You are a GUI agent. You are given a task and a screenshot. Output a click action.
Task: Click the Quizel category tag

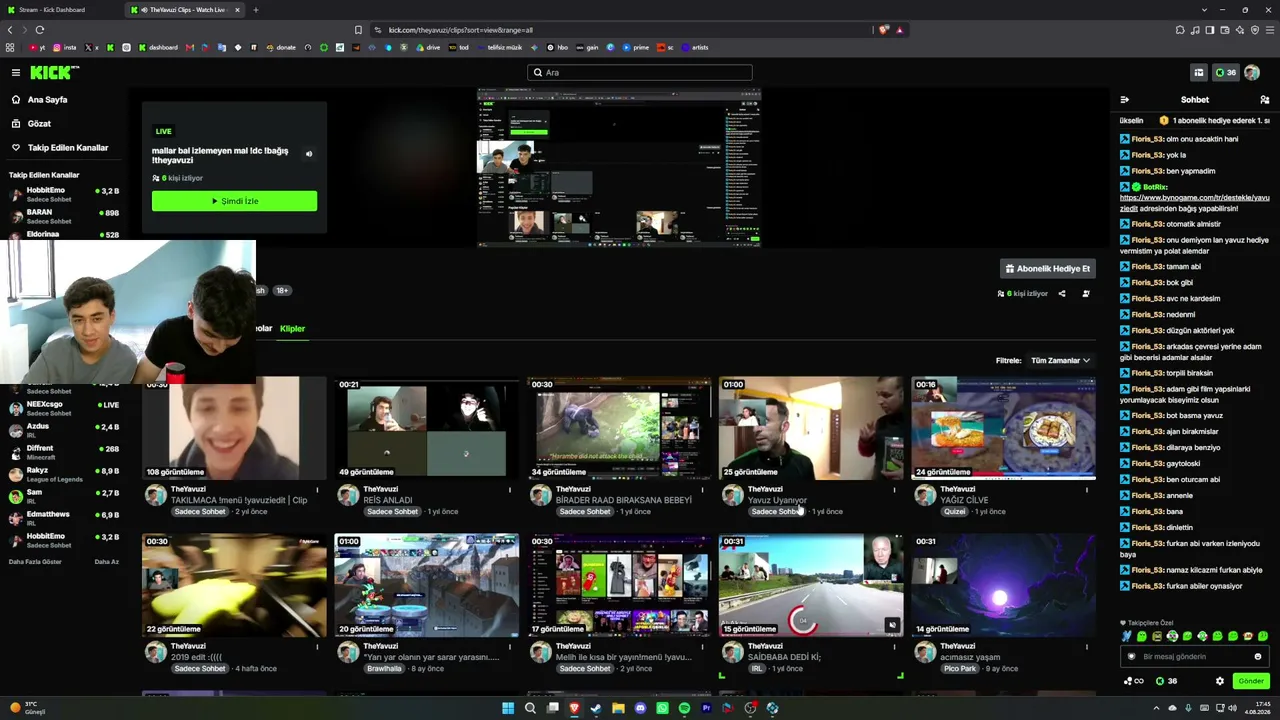(x=955, y=512)
